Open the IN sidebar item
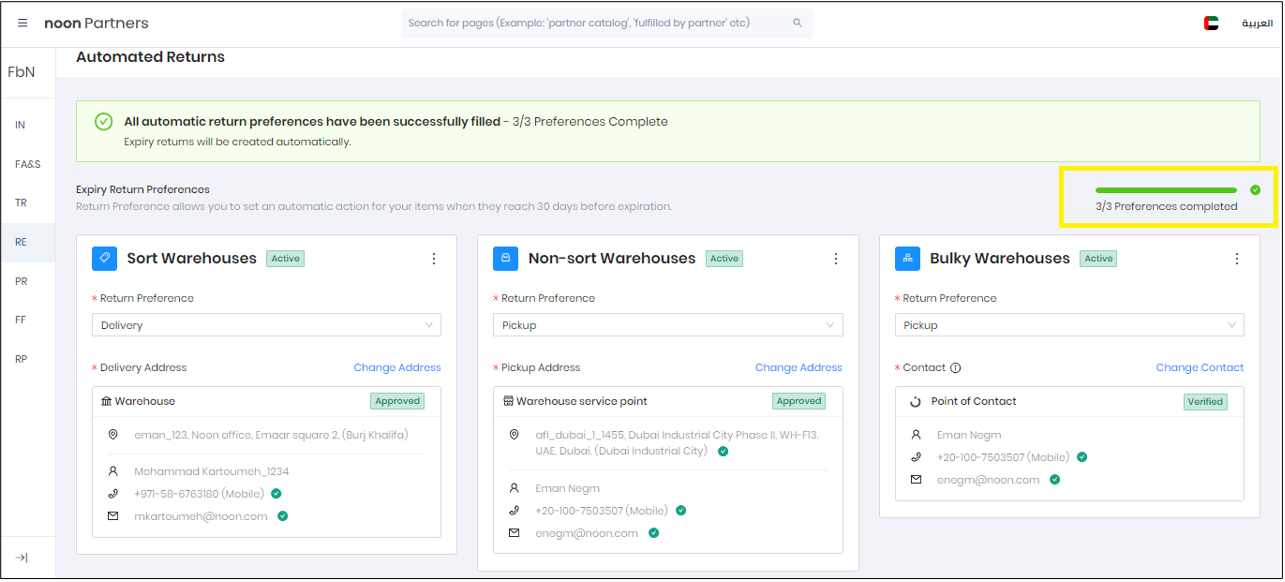This screenshot has width=1285, height=582. (x=21, y=125)
